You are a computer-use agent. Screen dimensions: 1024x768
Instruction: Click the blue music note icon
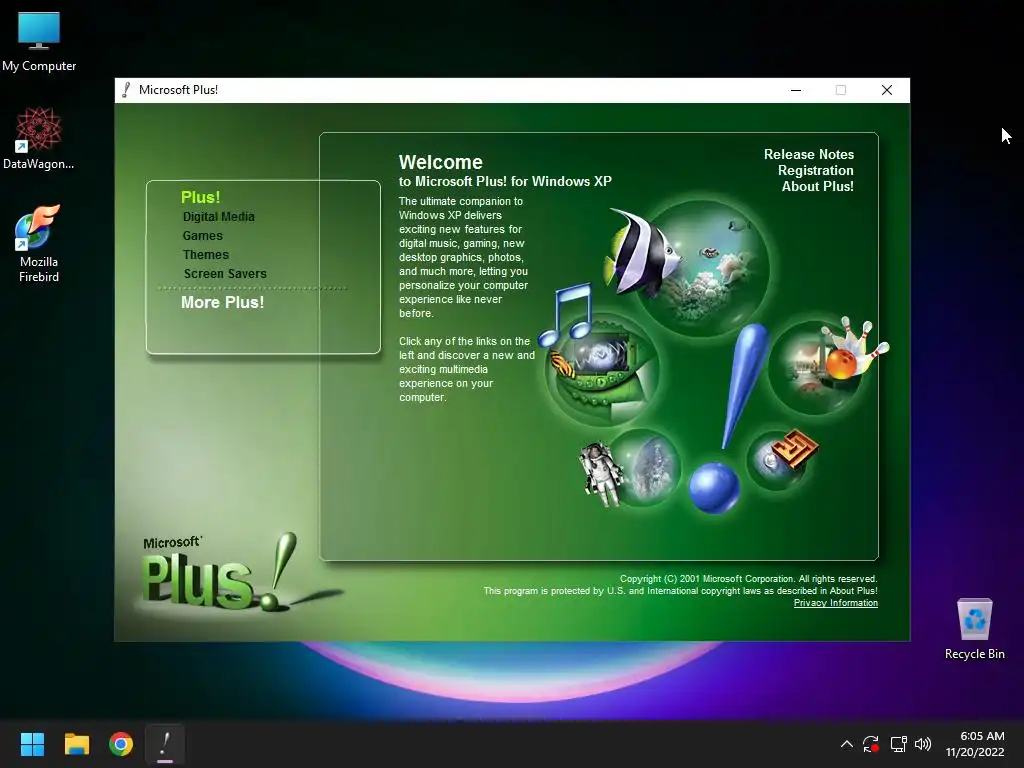coord(566,313)
